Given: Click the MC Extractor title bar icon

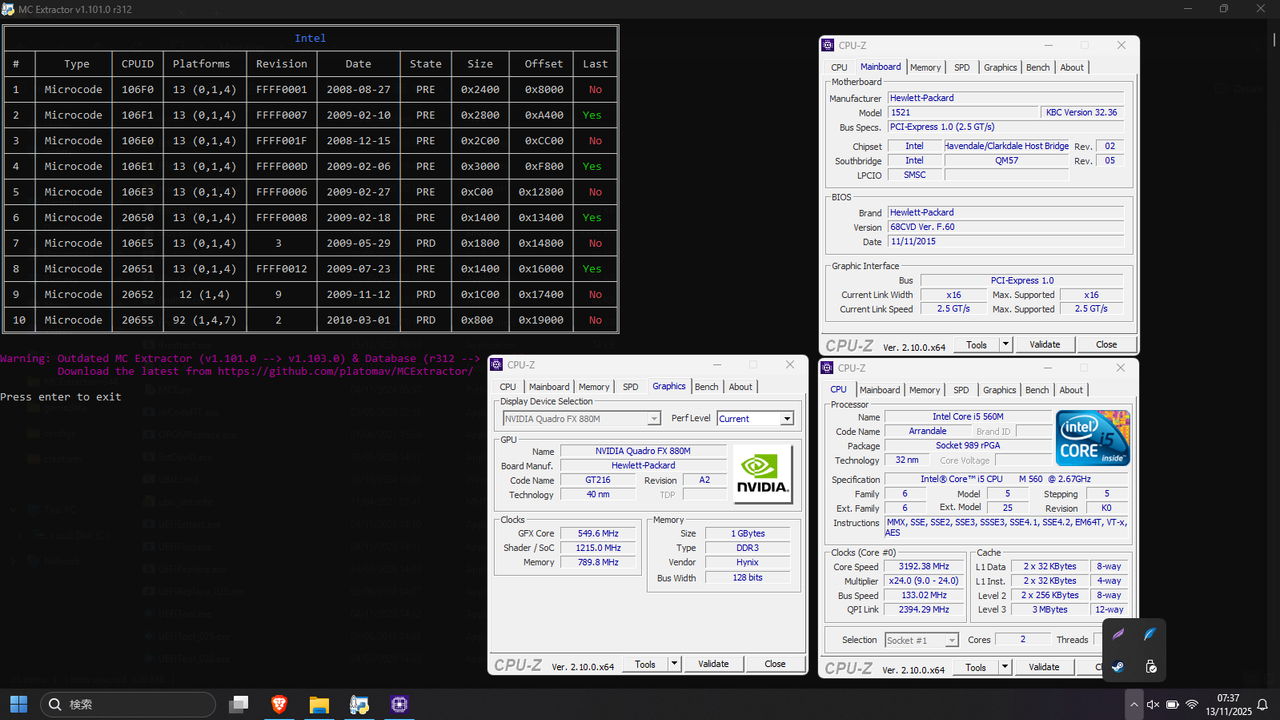Looking at the screenshot, I should [9, 9].
